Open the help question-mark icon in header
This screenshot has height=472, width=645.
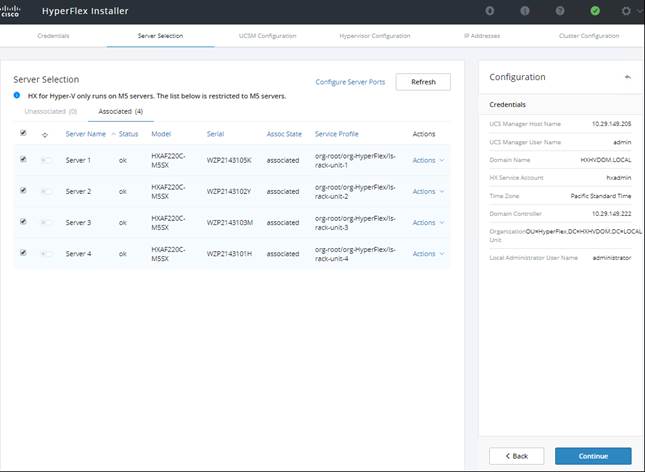pyautogui.click(x=560, y=11)
